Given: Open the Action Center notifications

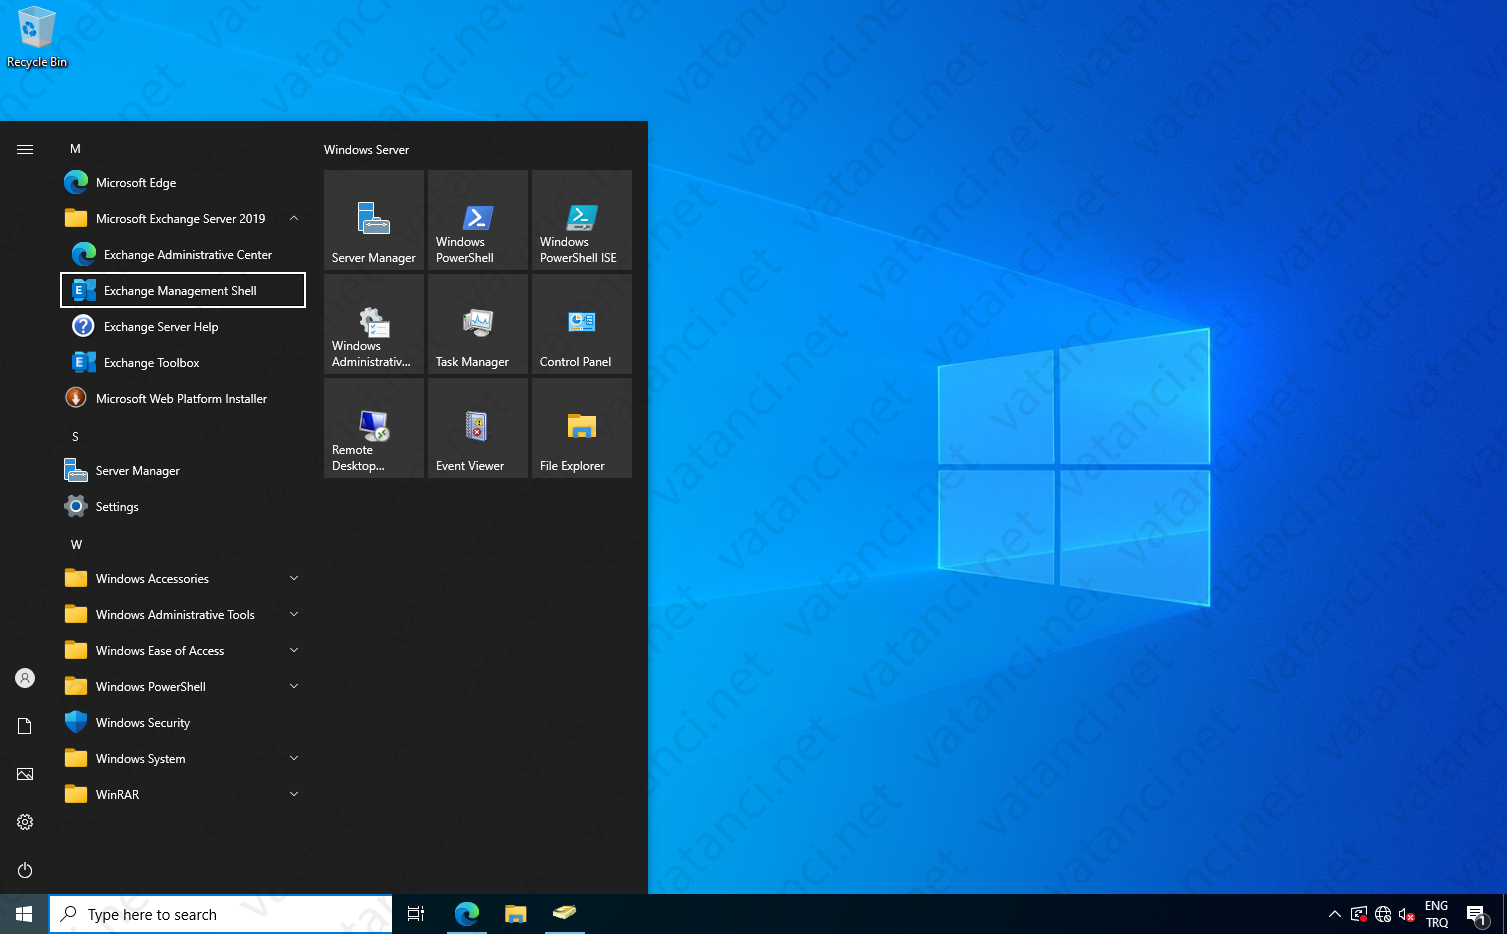Looking at the screenshot, I should tap(1477, 914).
